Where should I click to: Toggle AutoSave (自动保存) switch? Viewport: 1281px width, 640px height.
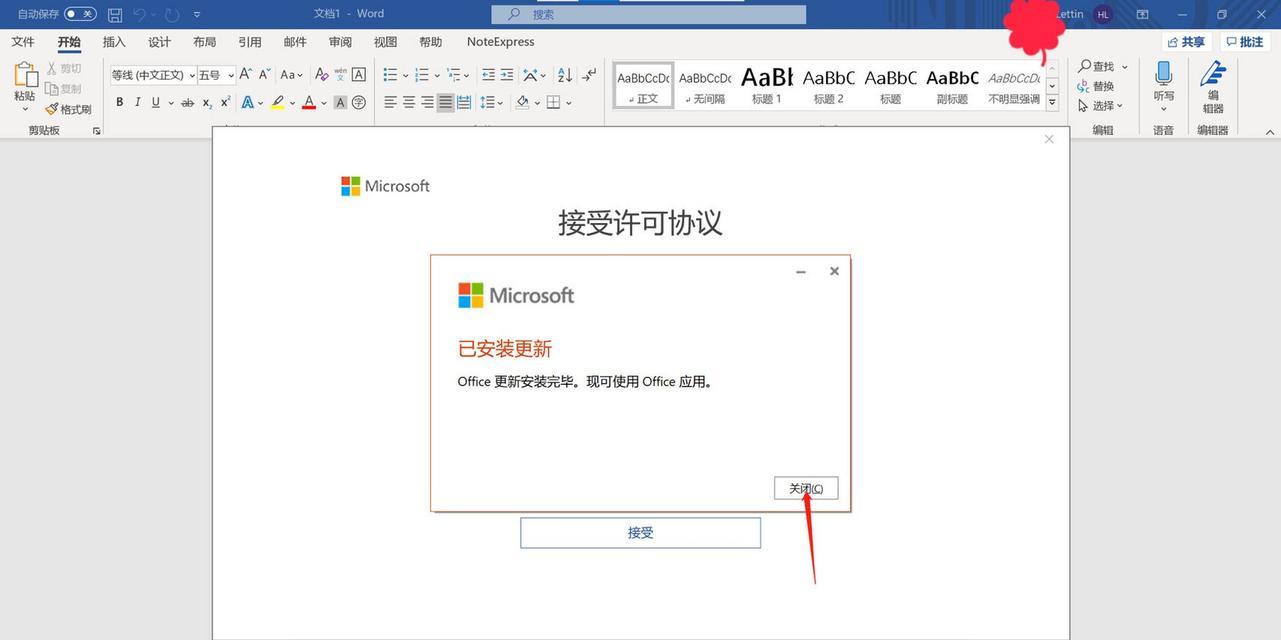(80, 14)
